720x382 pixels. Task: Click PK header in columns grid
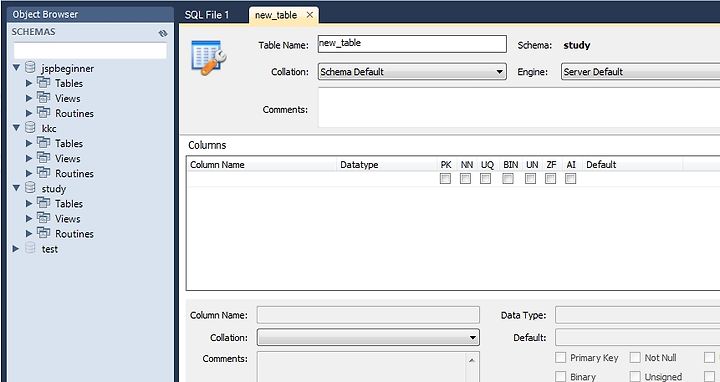445,164
